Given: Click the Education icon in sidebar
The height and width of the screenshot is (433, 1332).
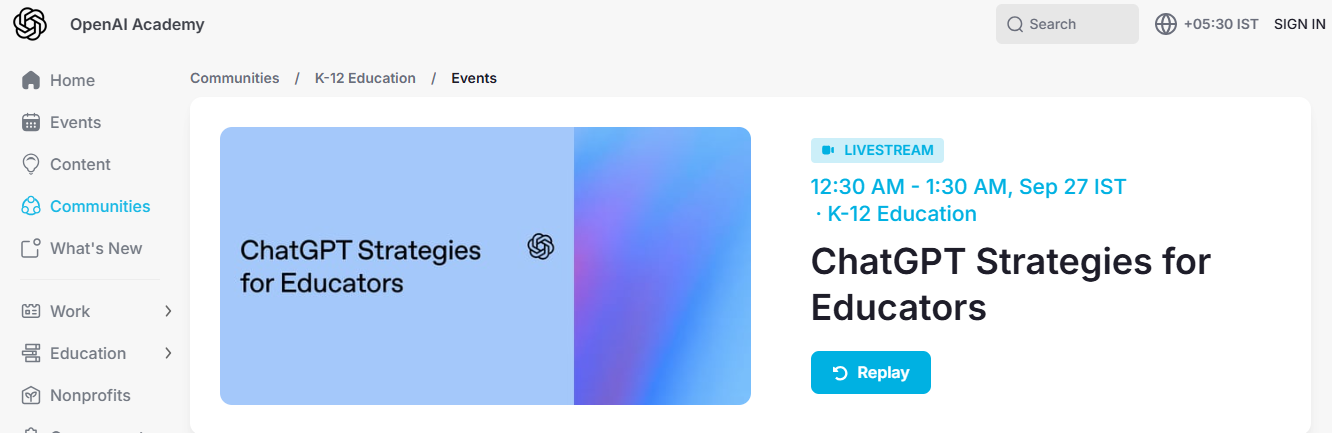Looking at the screenshot, I should click(x=31, y=353).
